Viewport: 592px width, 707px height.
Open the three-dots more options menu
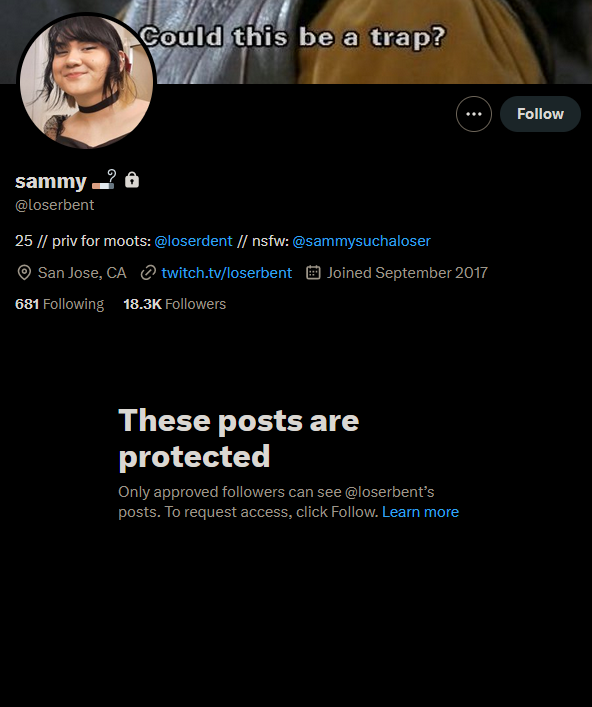click(473, 114)
